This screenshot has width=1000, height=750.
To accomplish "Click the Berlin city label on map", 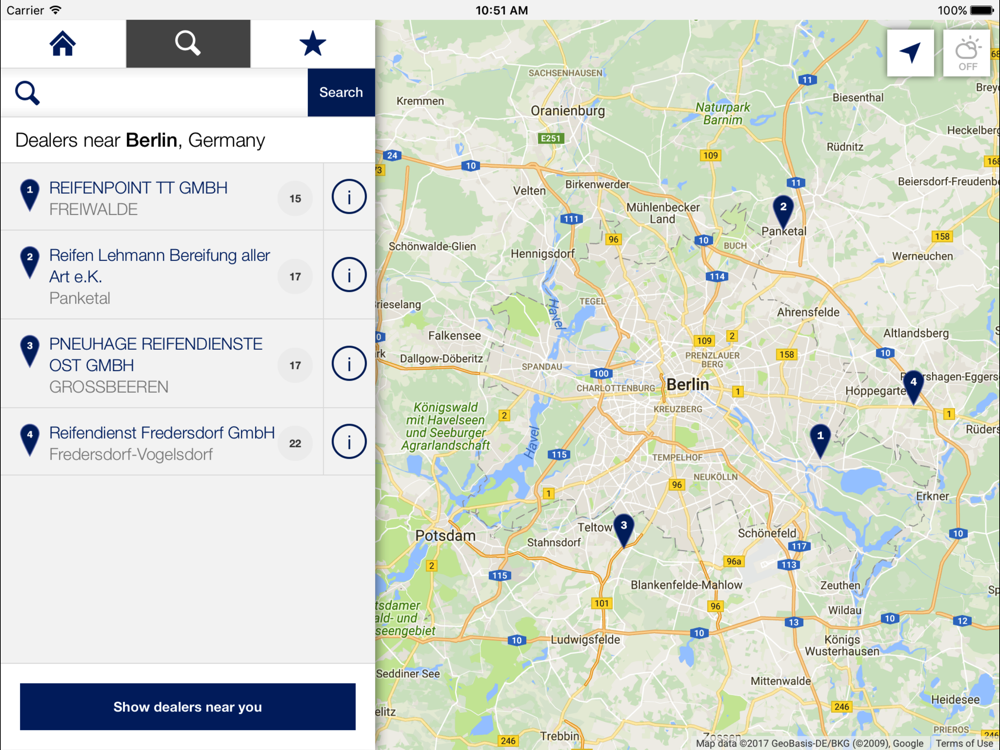I will [x=688, y=385].
